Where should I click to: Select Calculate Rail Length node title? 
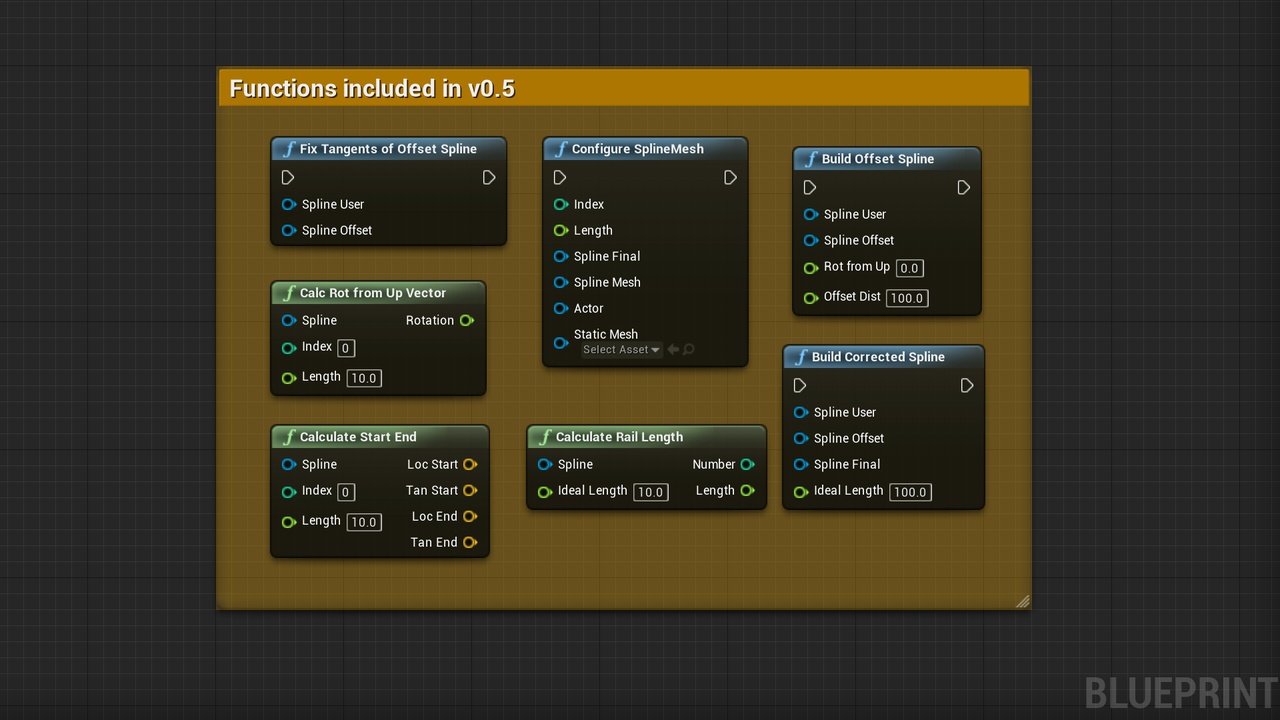(x=619, y=437)
